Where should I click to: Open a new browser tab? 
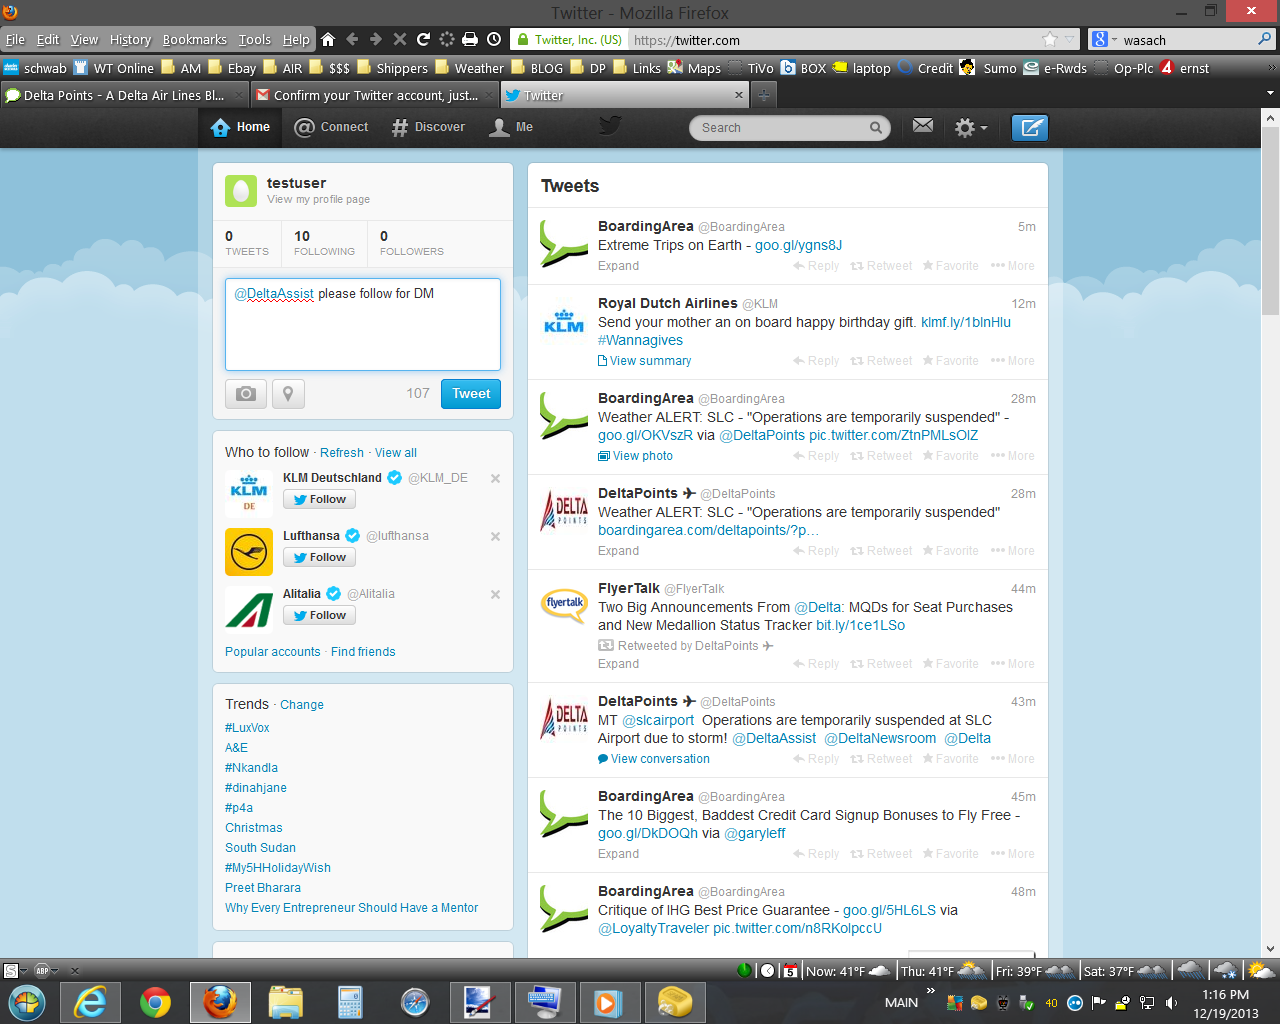coord(764,95)
